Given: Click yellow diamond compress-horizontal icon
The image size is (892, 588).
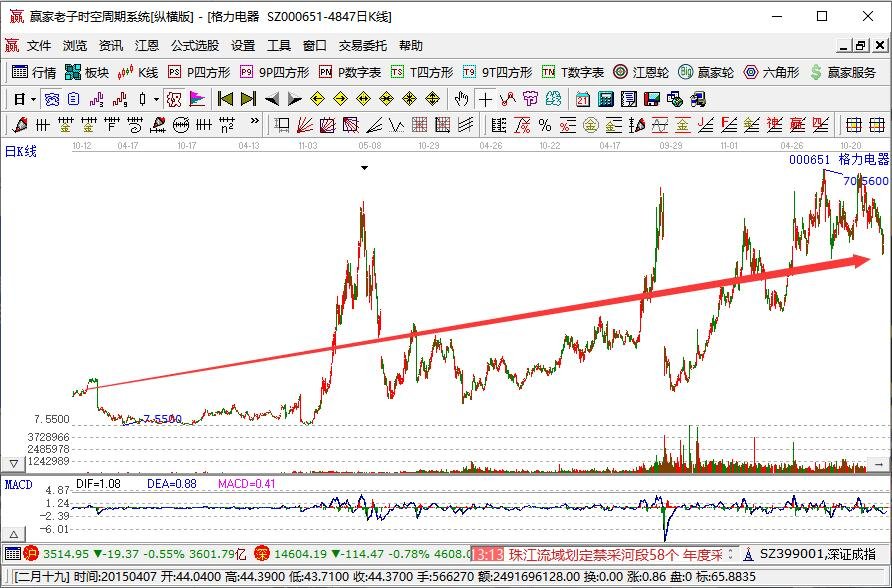Looking at the screenshot, I should 386,100.
